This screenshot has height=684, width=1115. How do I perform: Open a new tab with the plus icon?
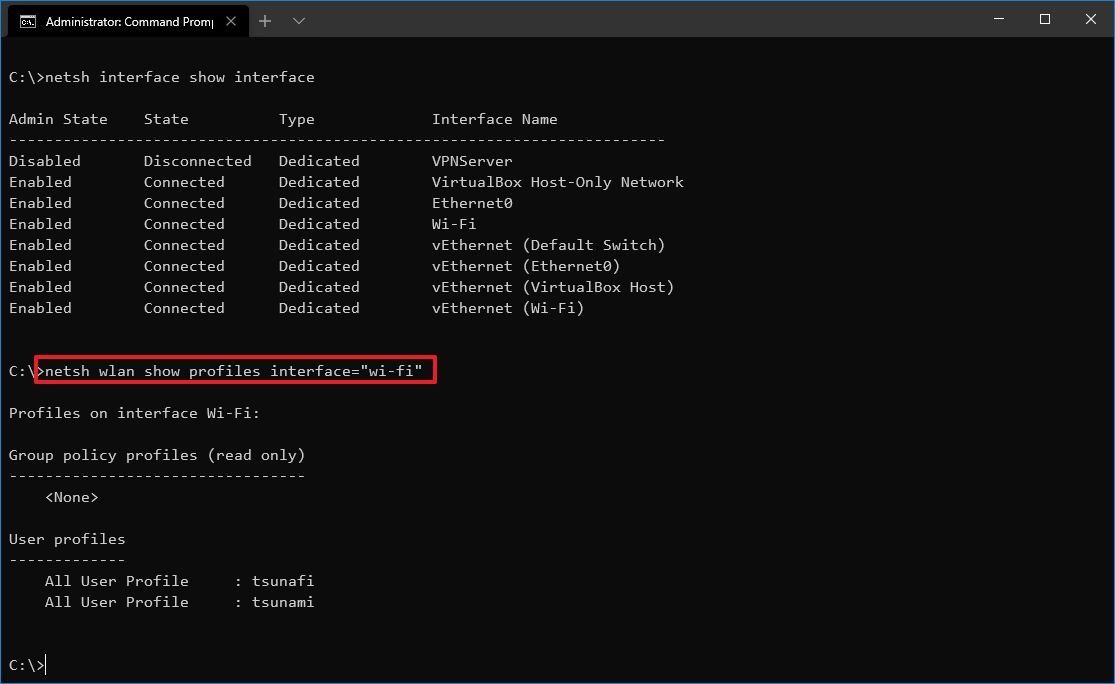point(265,20)
